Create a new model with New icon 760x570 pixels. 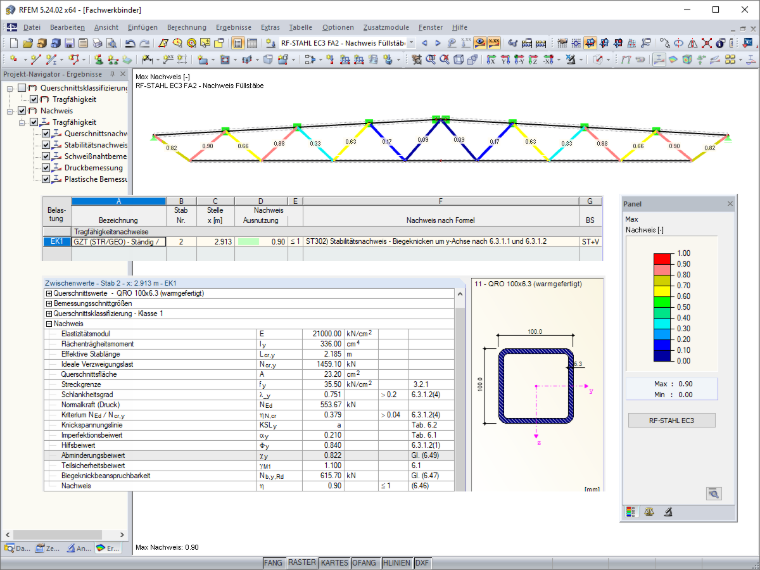pos(14,44)
